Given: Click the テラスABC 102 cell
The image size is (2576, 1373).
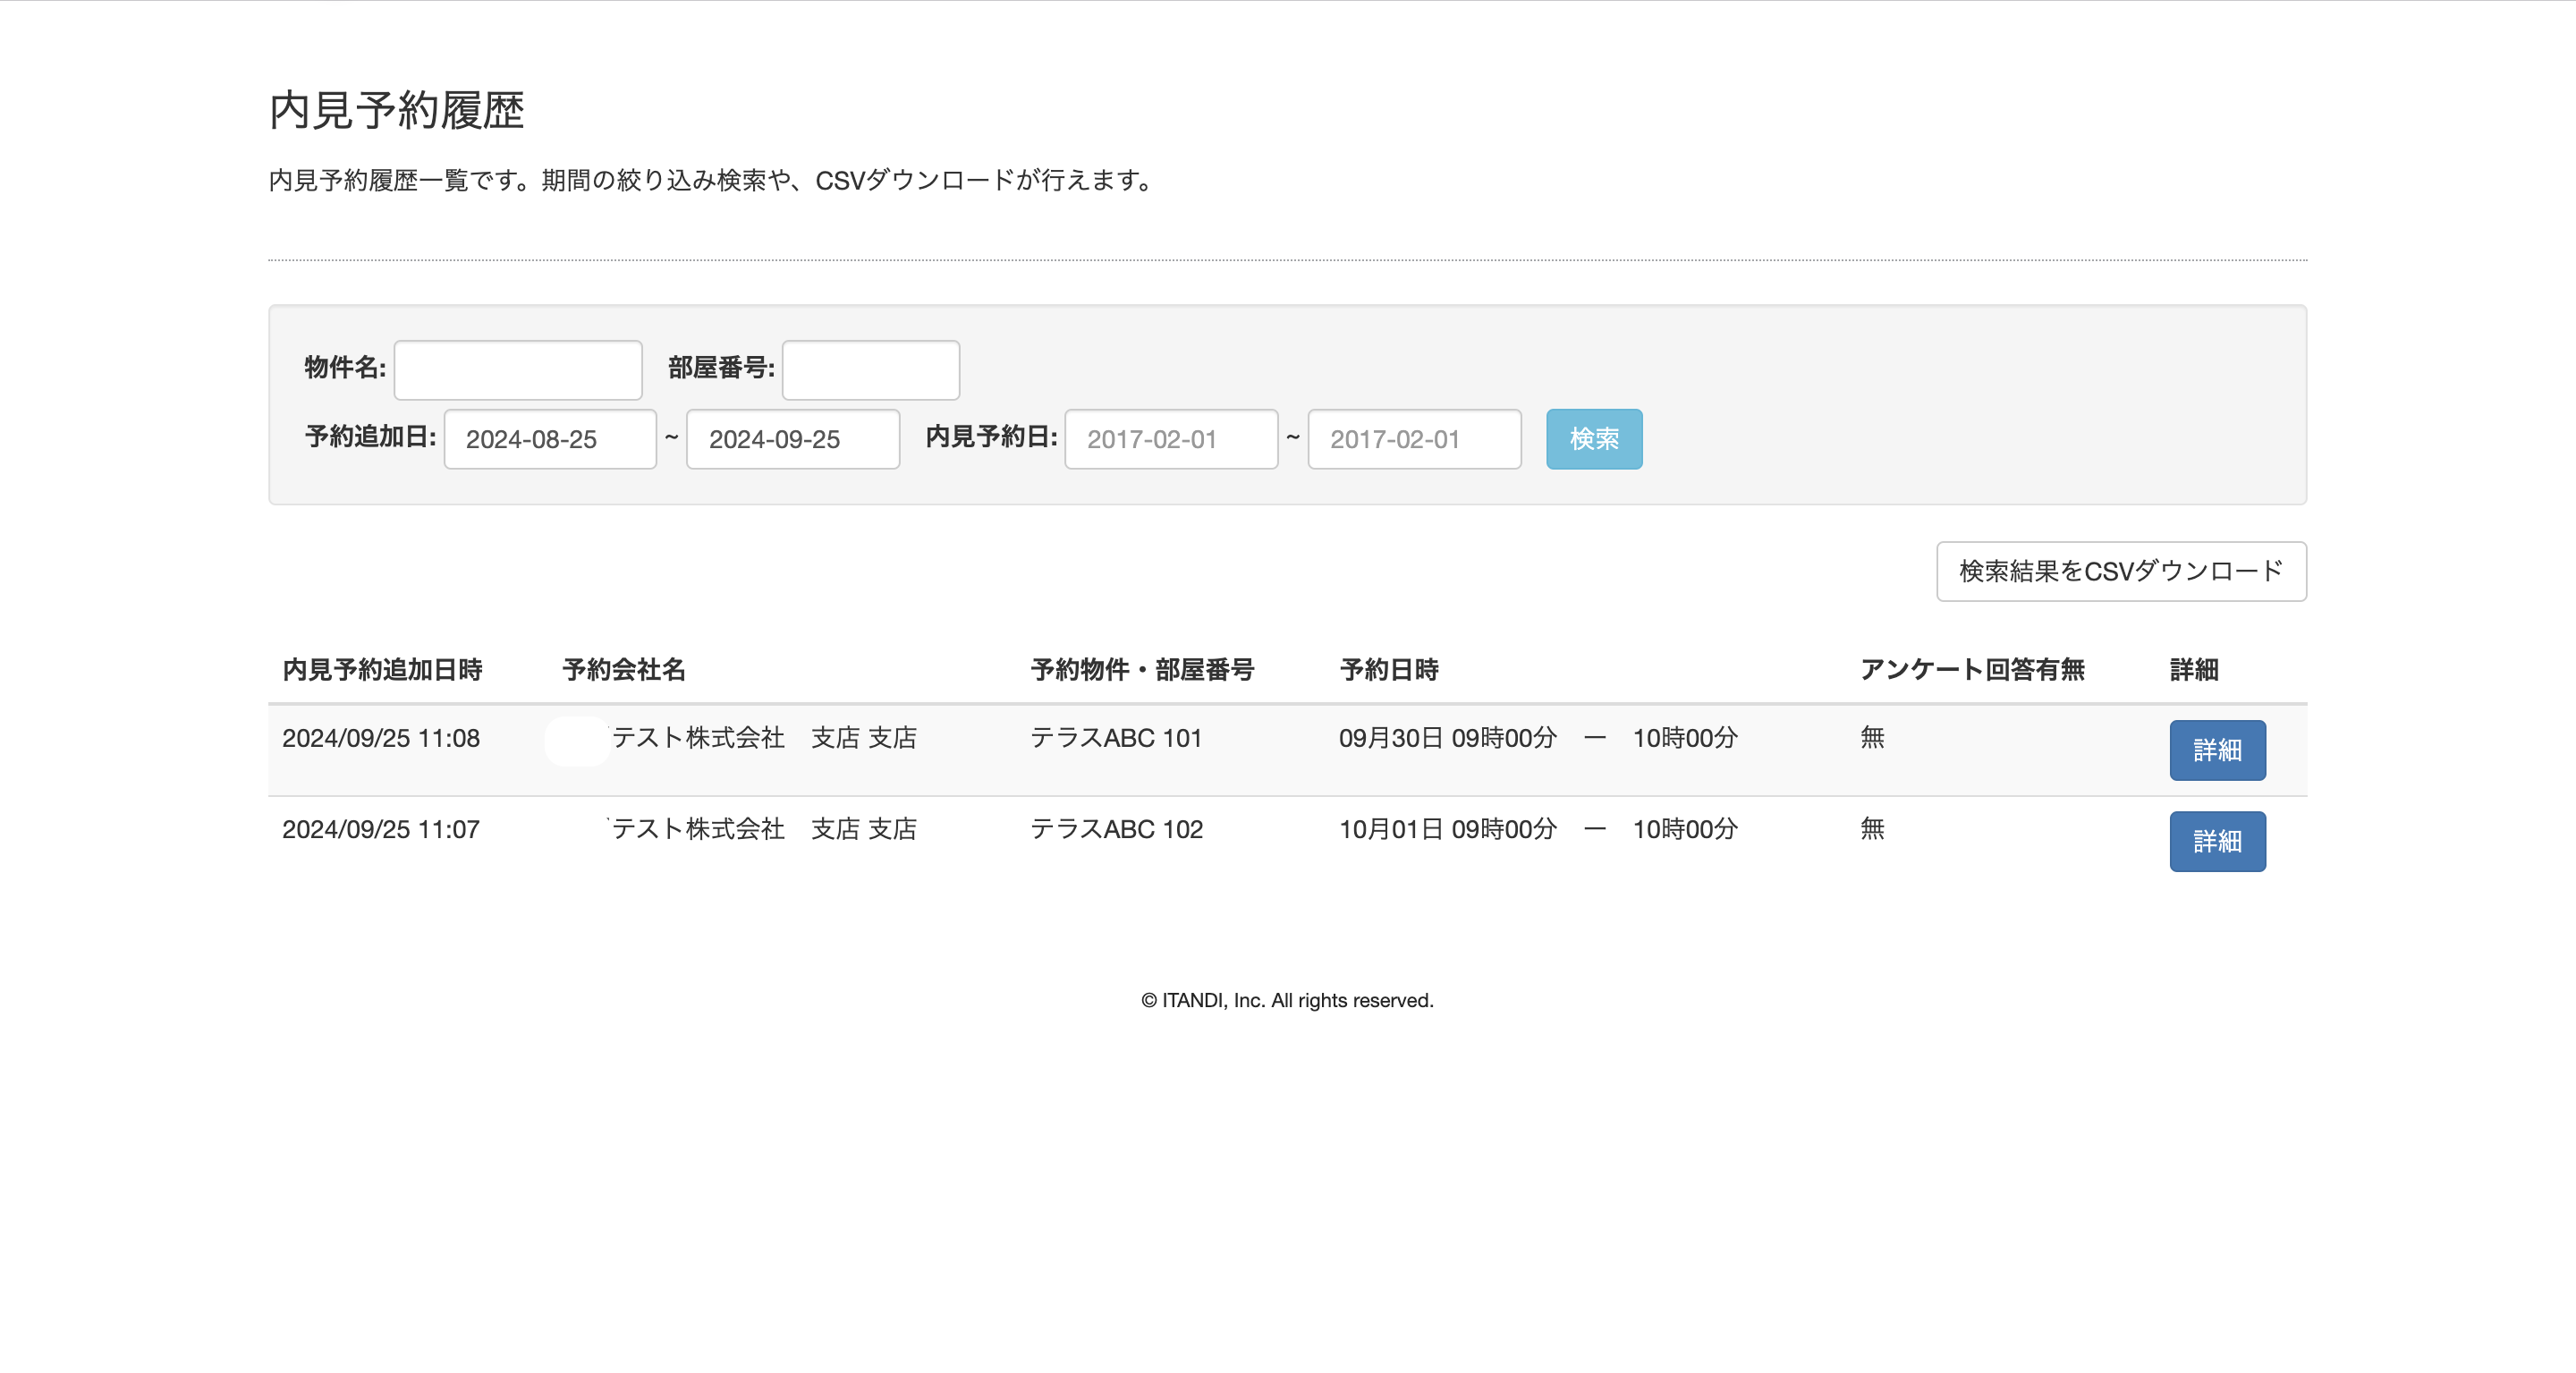Looking at the screenshot, I should (x=1117, y=829).
